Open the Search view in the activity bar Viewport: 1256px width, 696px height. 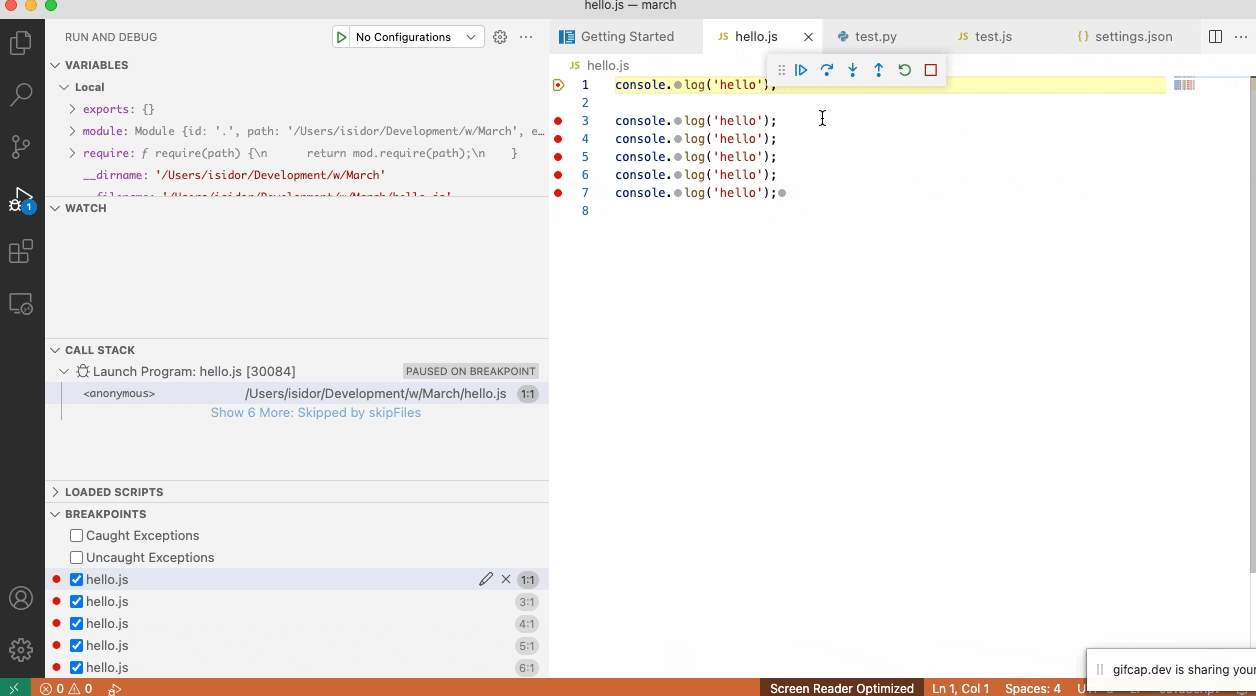pos(22,95)
